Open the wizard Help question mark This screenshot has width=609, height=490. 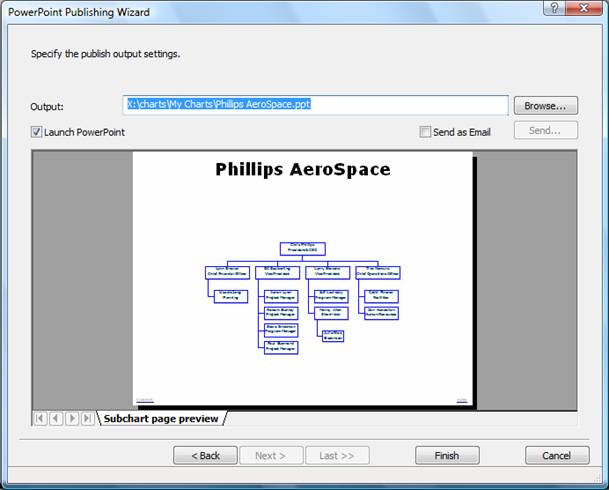pos(554,7)
